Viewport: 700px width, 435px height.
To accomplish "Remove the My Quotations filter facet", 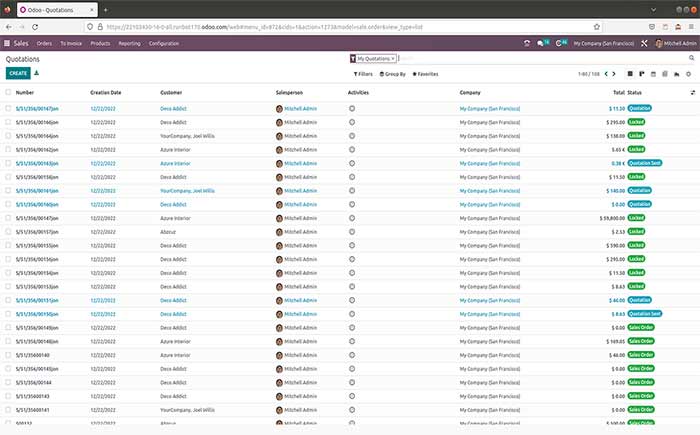I will coord(393,59).
